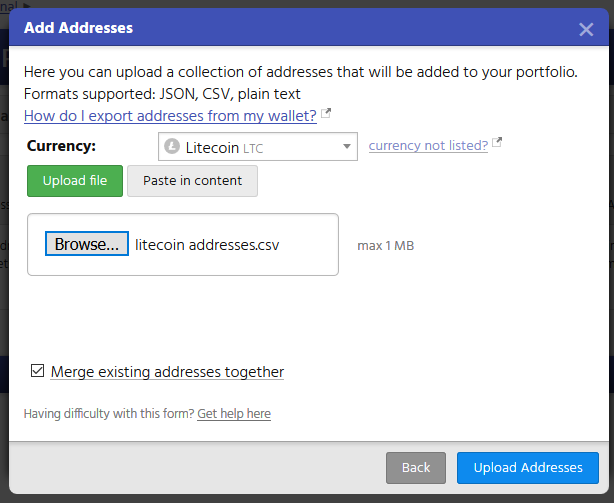Open the wallet export help link

tap(170, 116)
